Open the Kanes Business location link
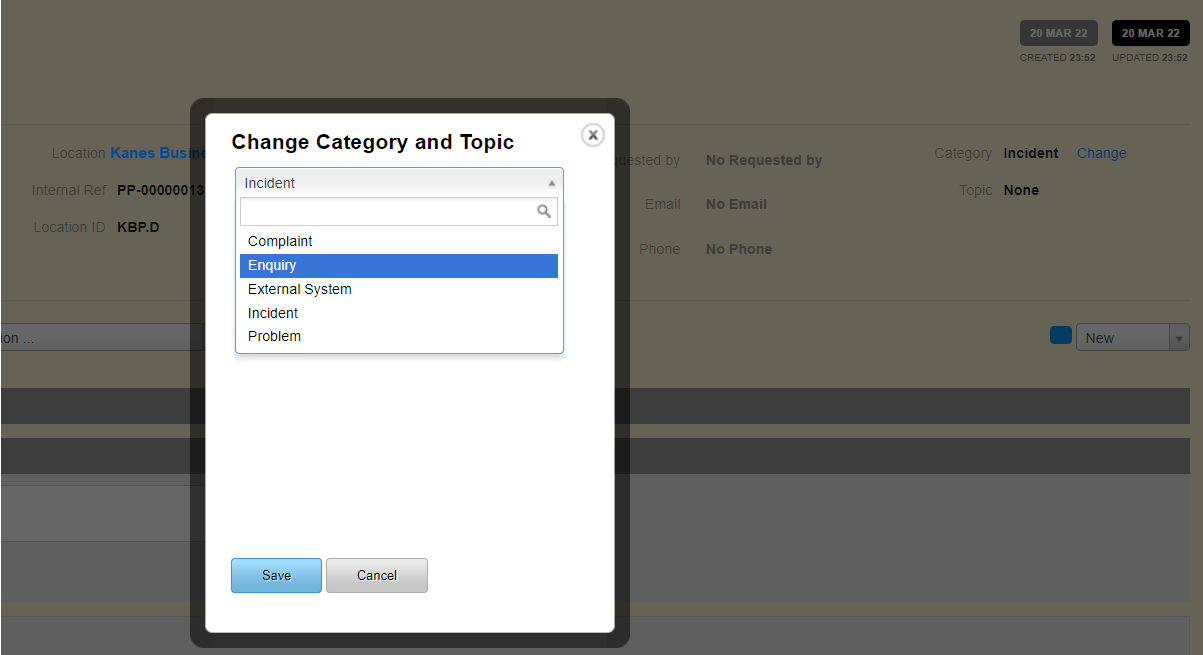Viewport: 1203px width, 655px height. point(157,153)
